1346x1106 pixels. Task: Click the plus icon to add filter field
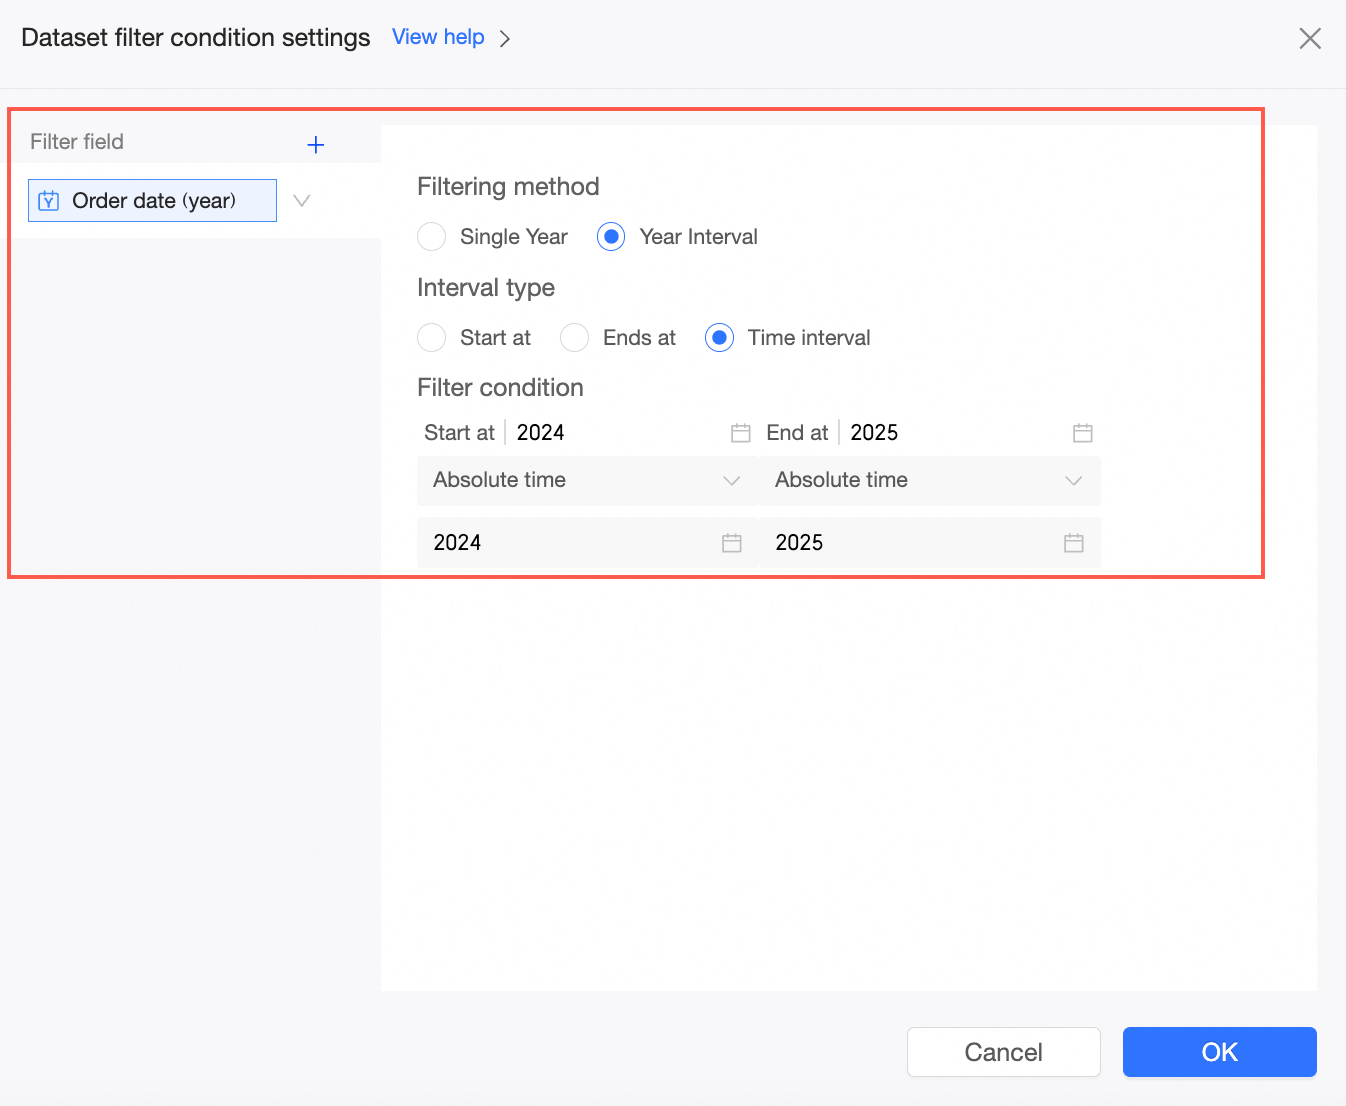316,145
